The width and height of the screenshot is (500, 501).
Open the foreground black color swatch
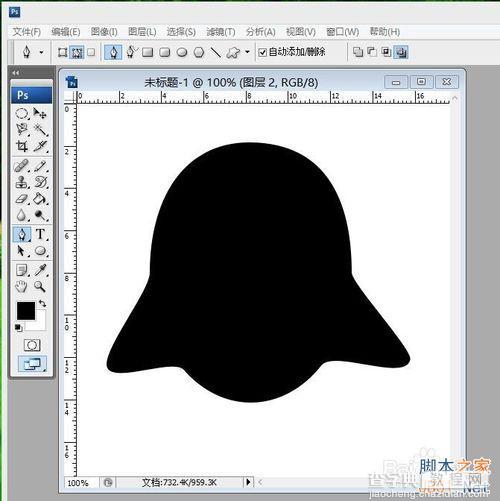(26, 311)
